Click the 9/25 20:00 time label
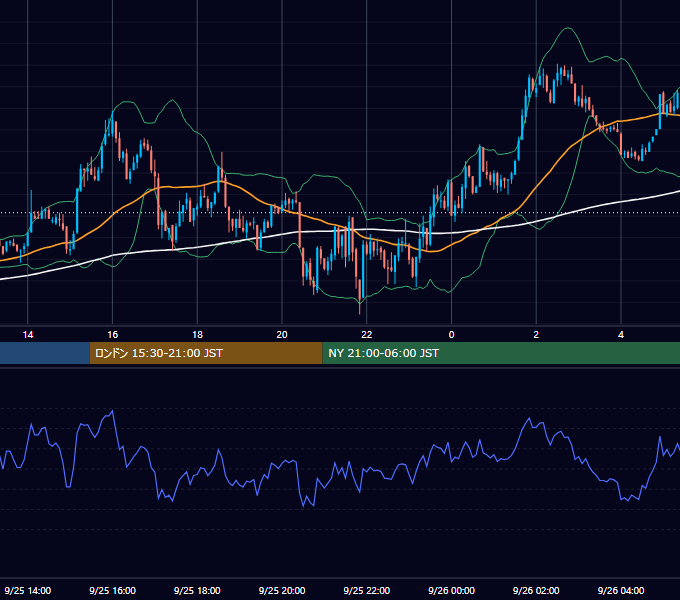 point(282,590)
